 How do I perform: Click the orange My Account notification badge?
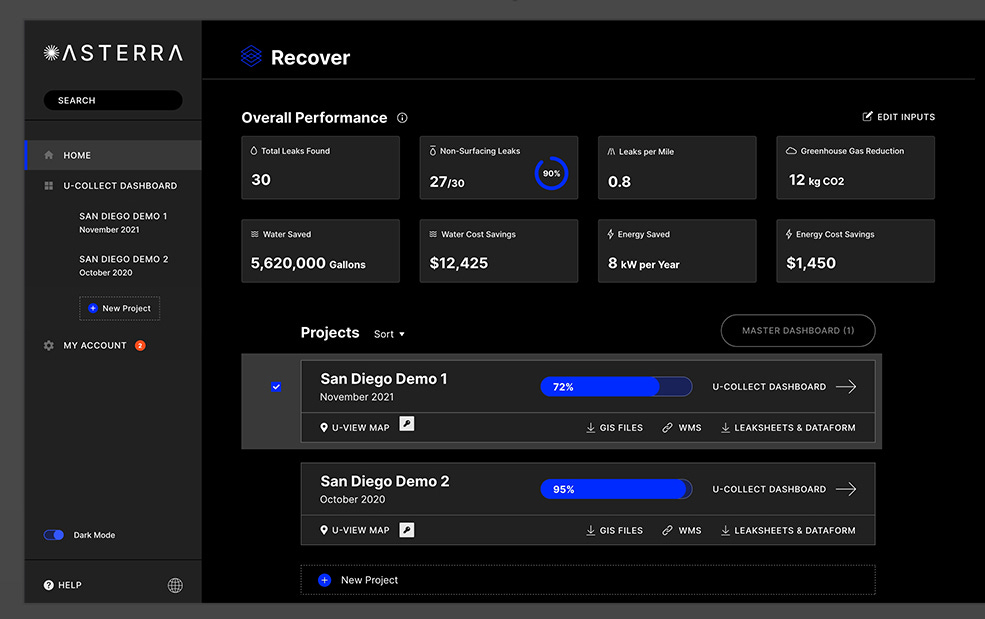pyautogui.click(x=140, y=346)
